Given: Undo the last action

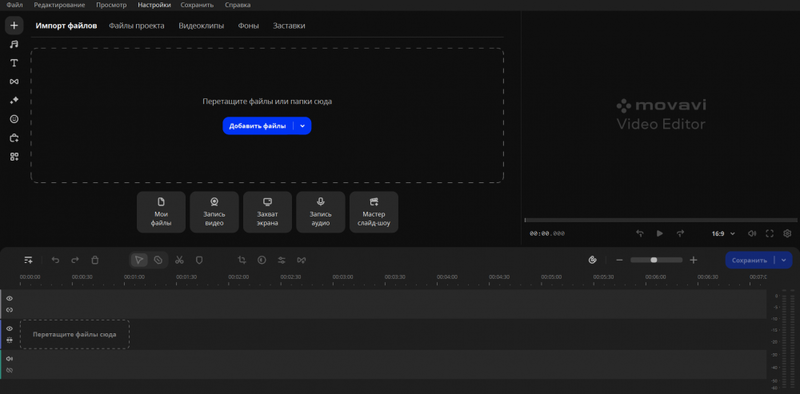Looking at the screenshot, I should pos(56,260).
